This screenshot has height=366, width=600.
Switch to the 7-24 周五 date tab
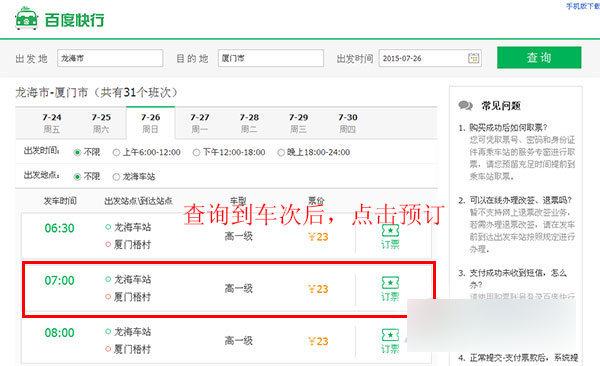(52, 123)
